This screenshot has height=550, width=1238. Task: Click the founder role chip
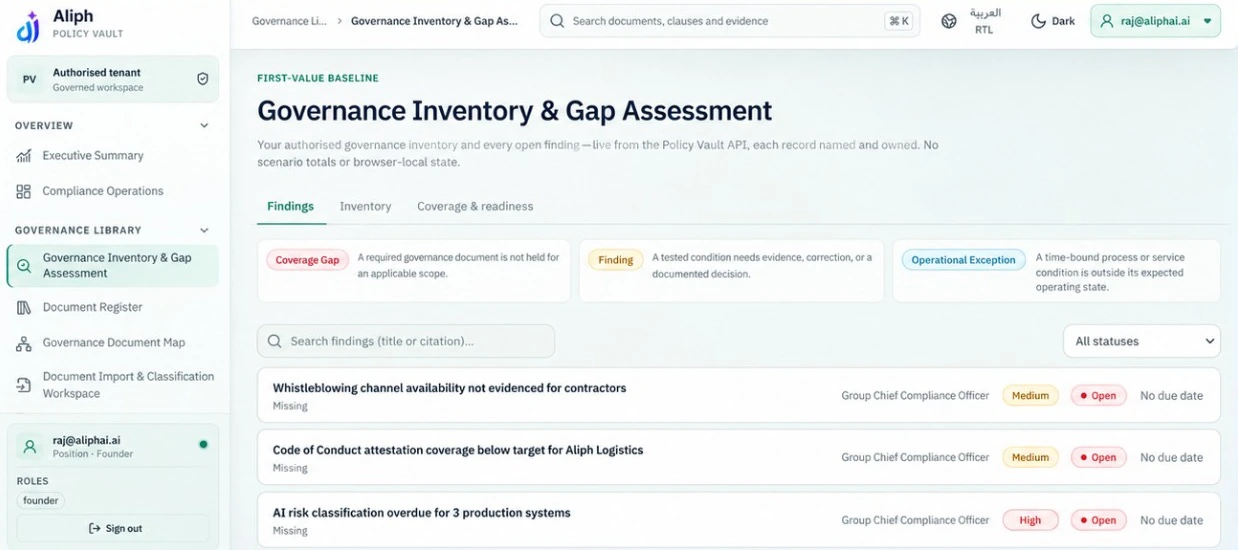point(41,500)
